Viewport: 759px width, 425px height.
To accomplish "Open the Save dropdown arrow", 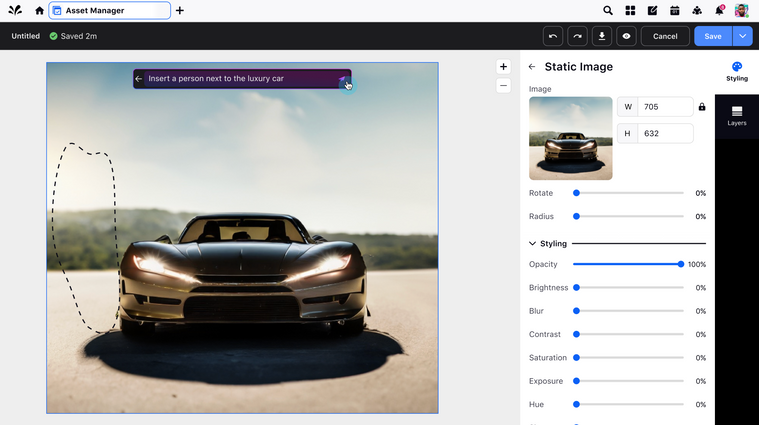I will [x=743, y=36].
